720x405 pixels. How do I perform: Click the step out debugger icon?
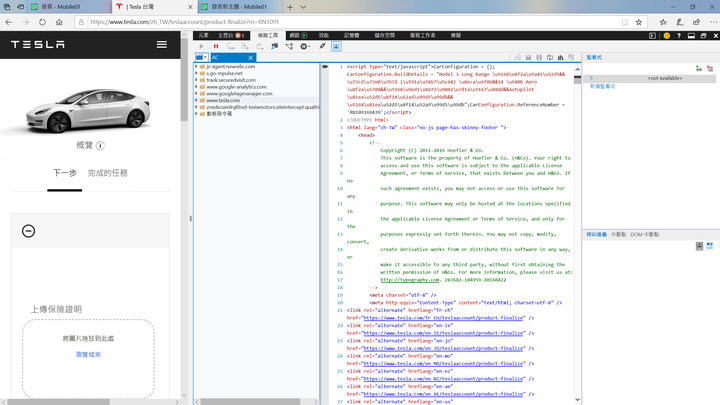pyautogui.click(x=260, y=46)
